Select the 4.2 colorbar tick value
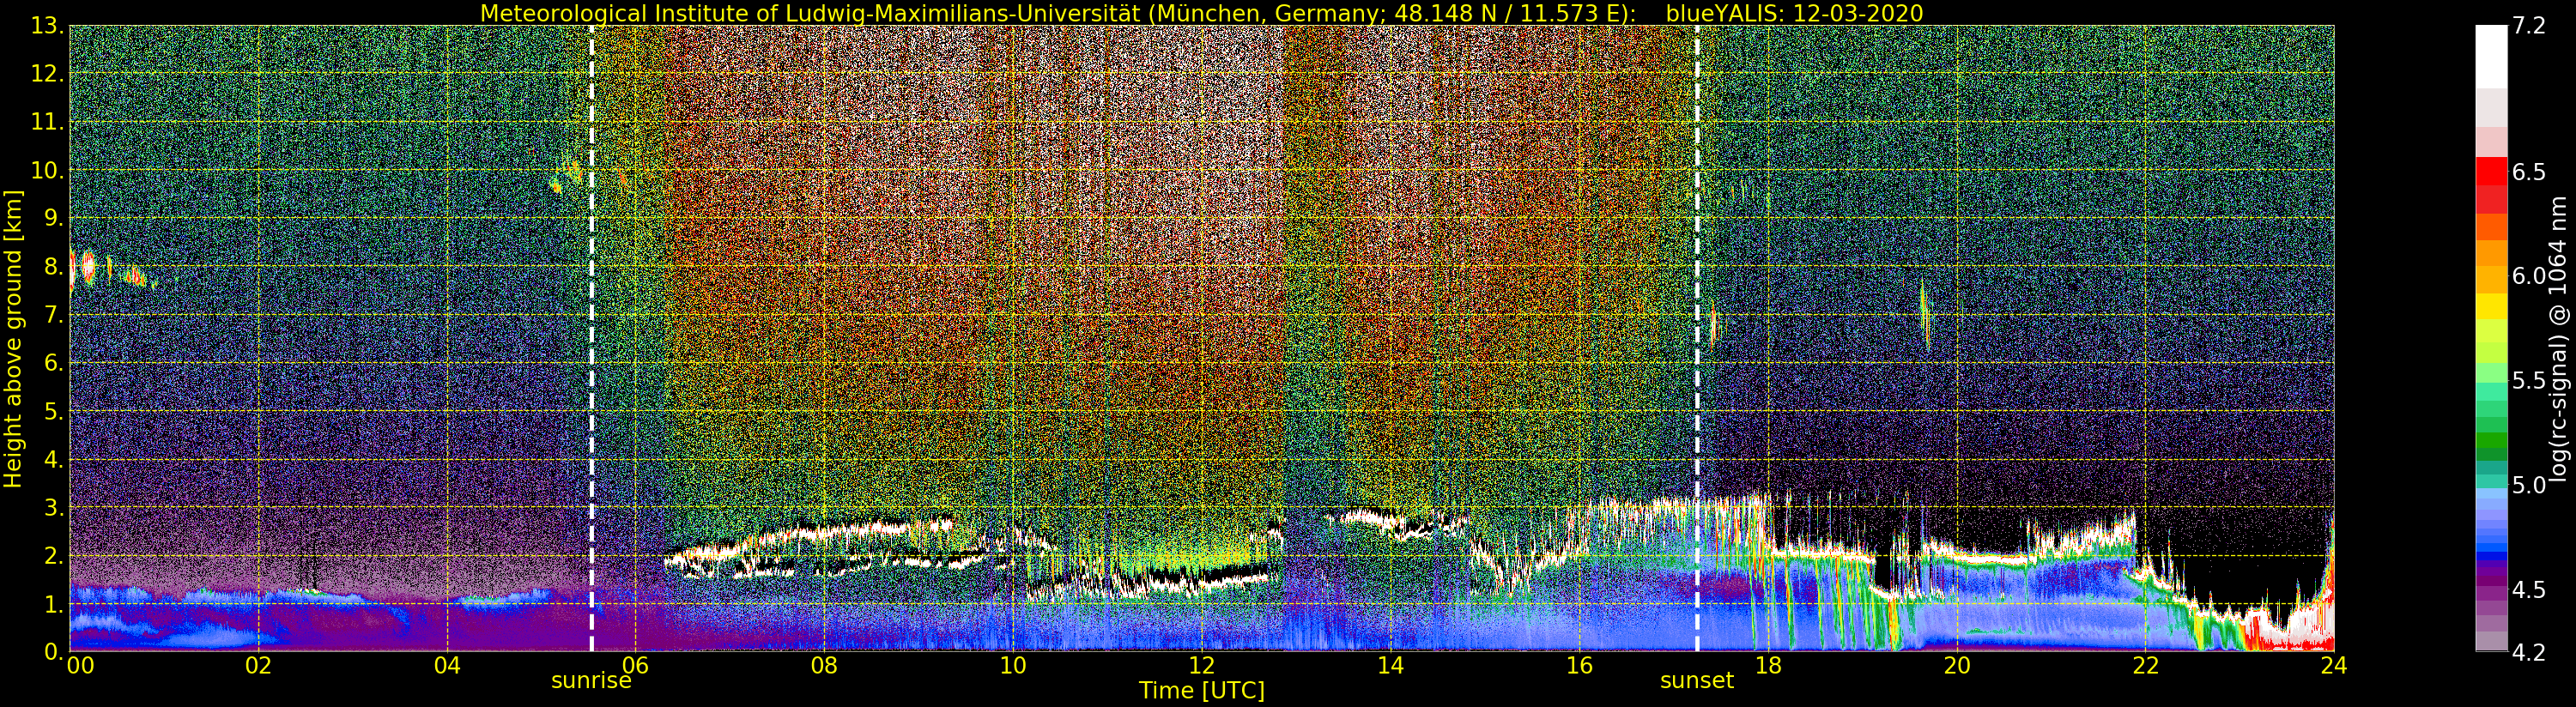This screenshot has width=2576, height=707. click(2528, 652)
